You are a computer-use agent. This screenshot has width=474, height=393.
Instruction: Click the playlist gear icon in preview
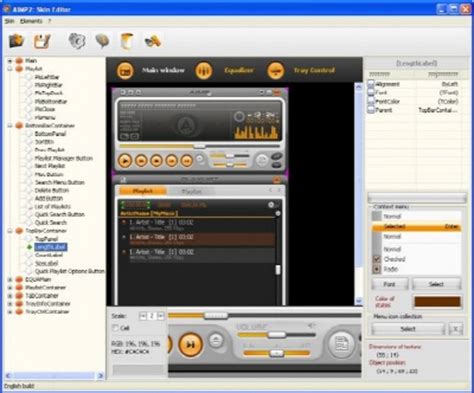[x=271, y=205]
